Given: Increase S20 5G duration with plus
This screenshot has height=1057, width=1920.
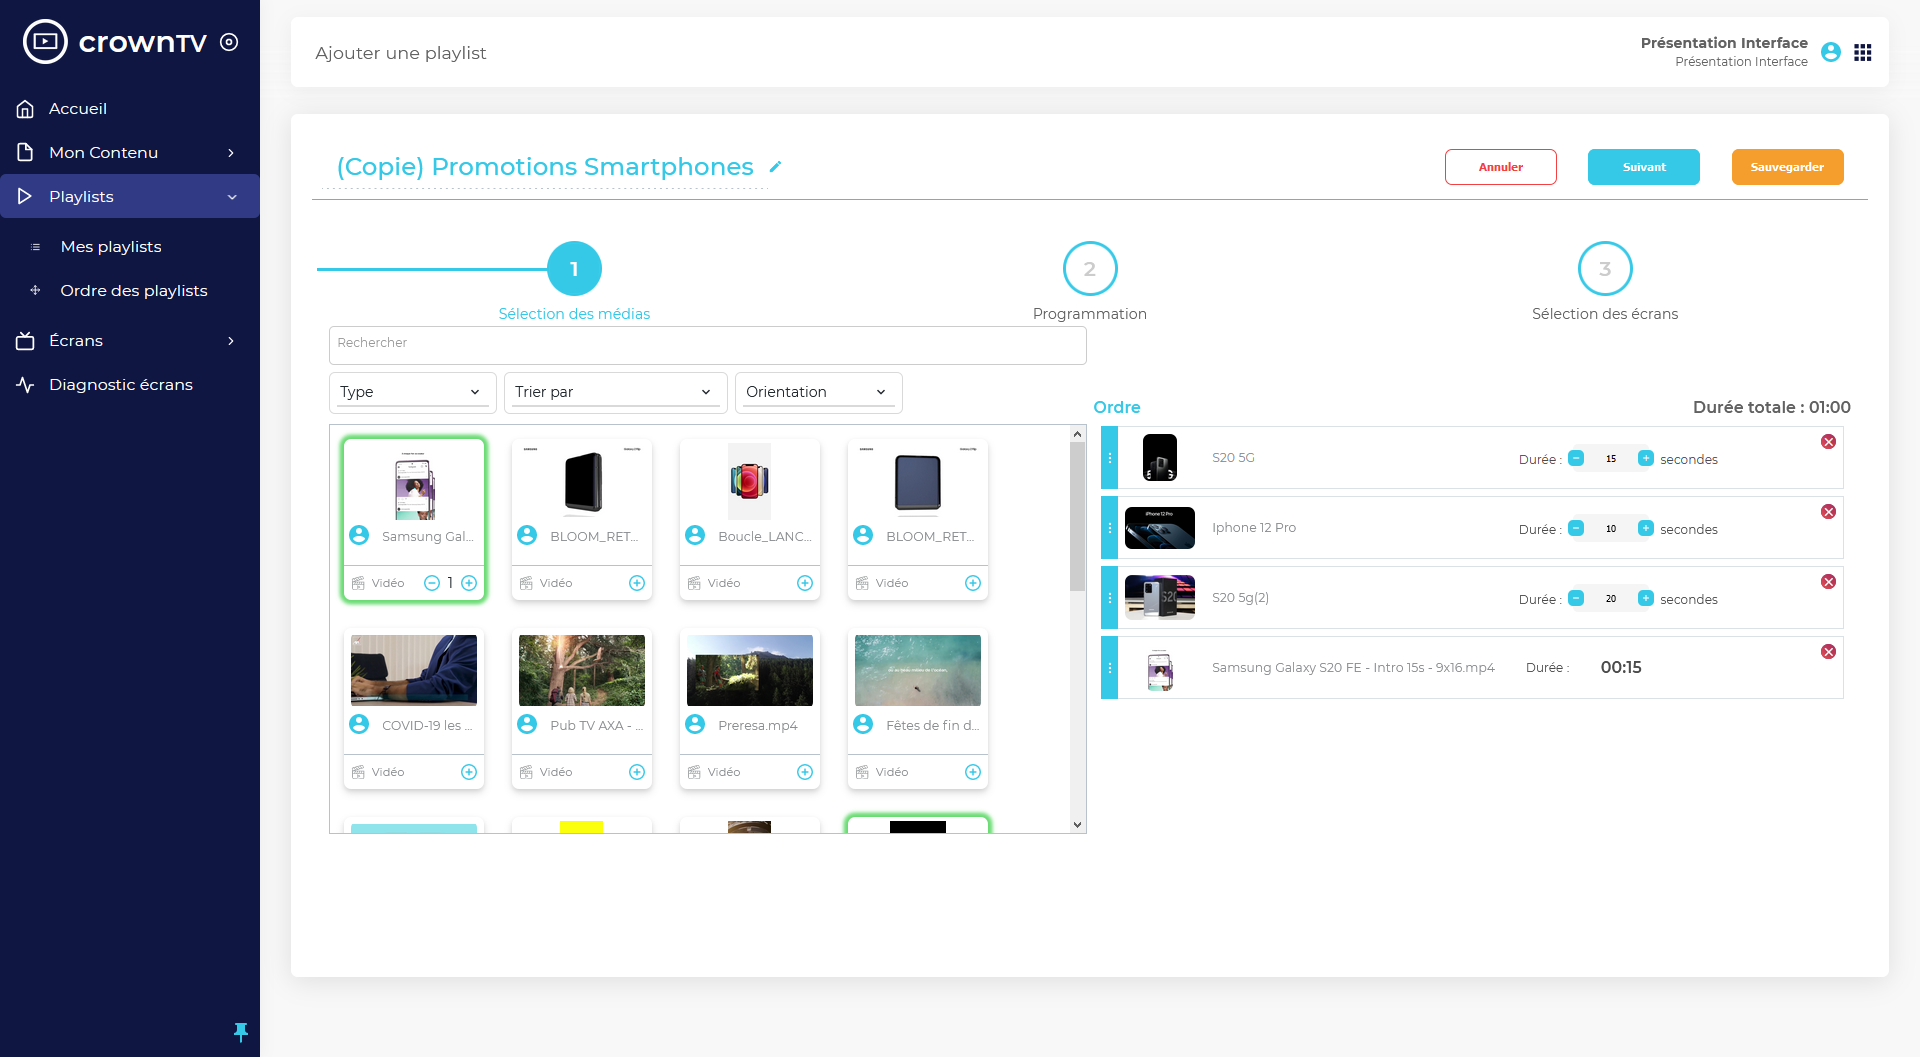Looking at the screenshot, I should 1646,458.
